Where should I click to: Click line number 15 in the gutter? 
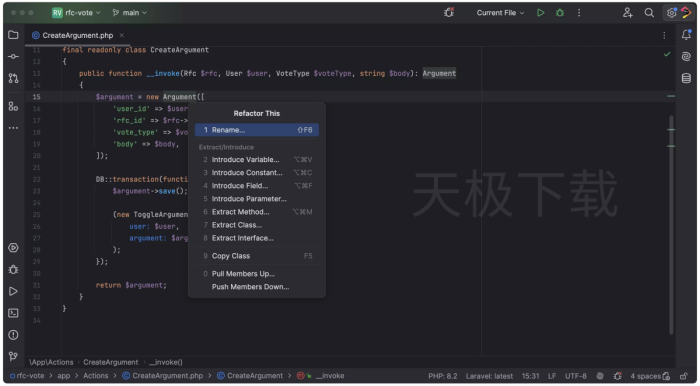(x=37, y=97)
